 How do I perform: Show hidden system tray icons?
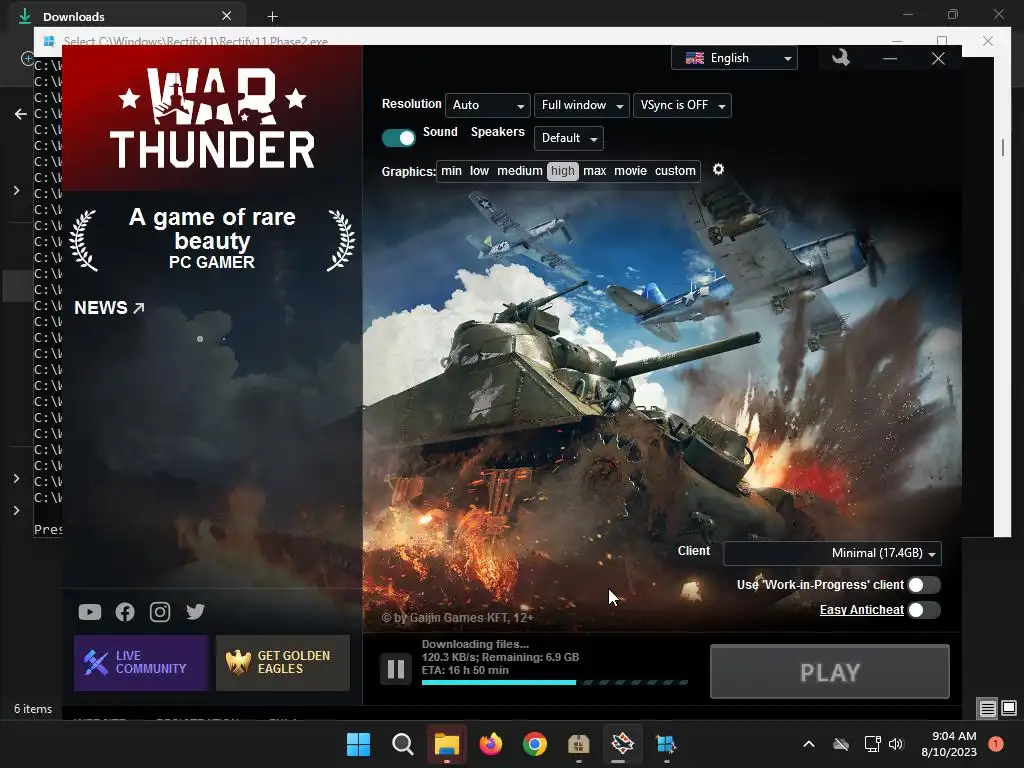(x=808, y=744)
